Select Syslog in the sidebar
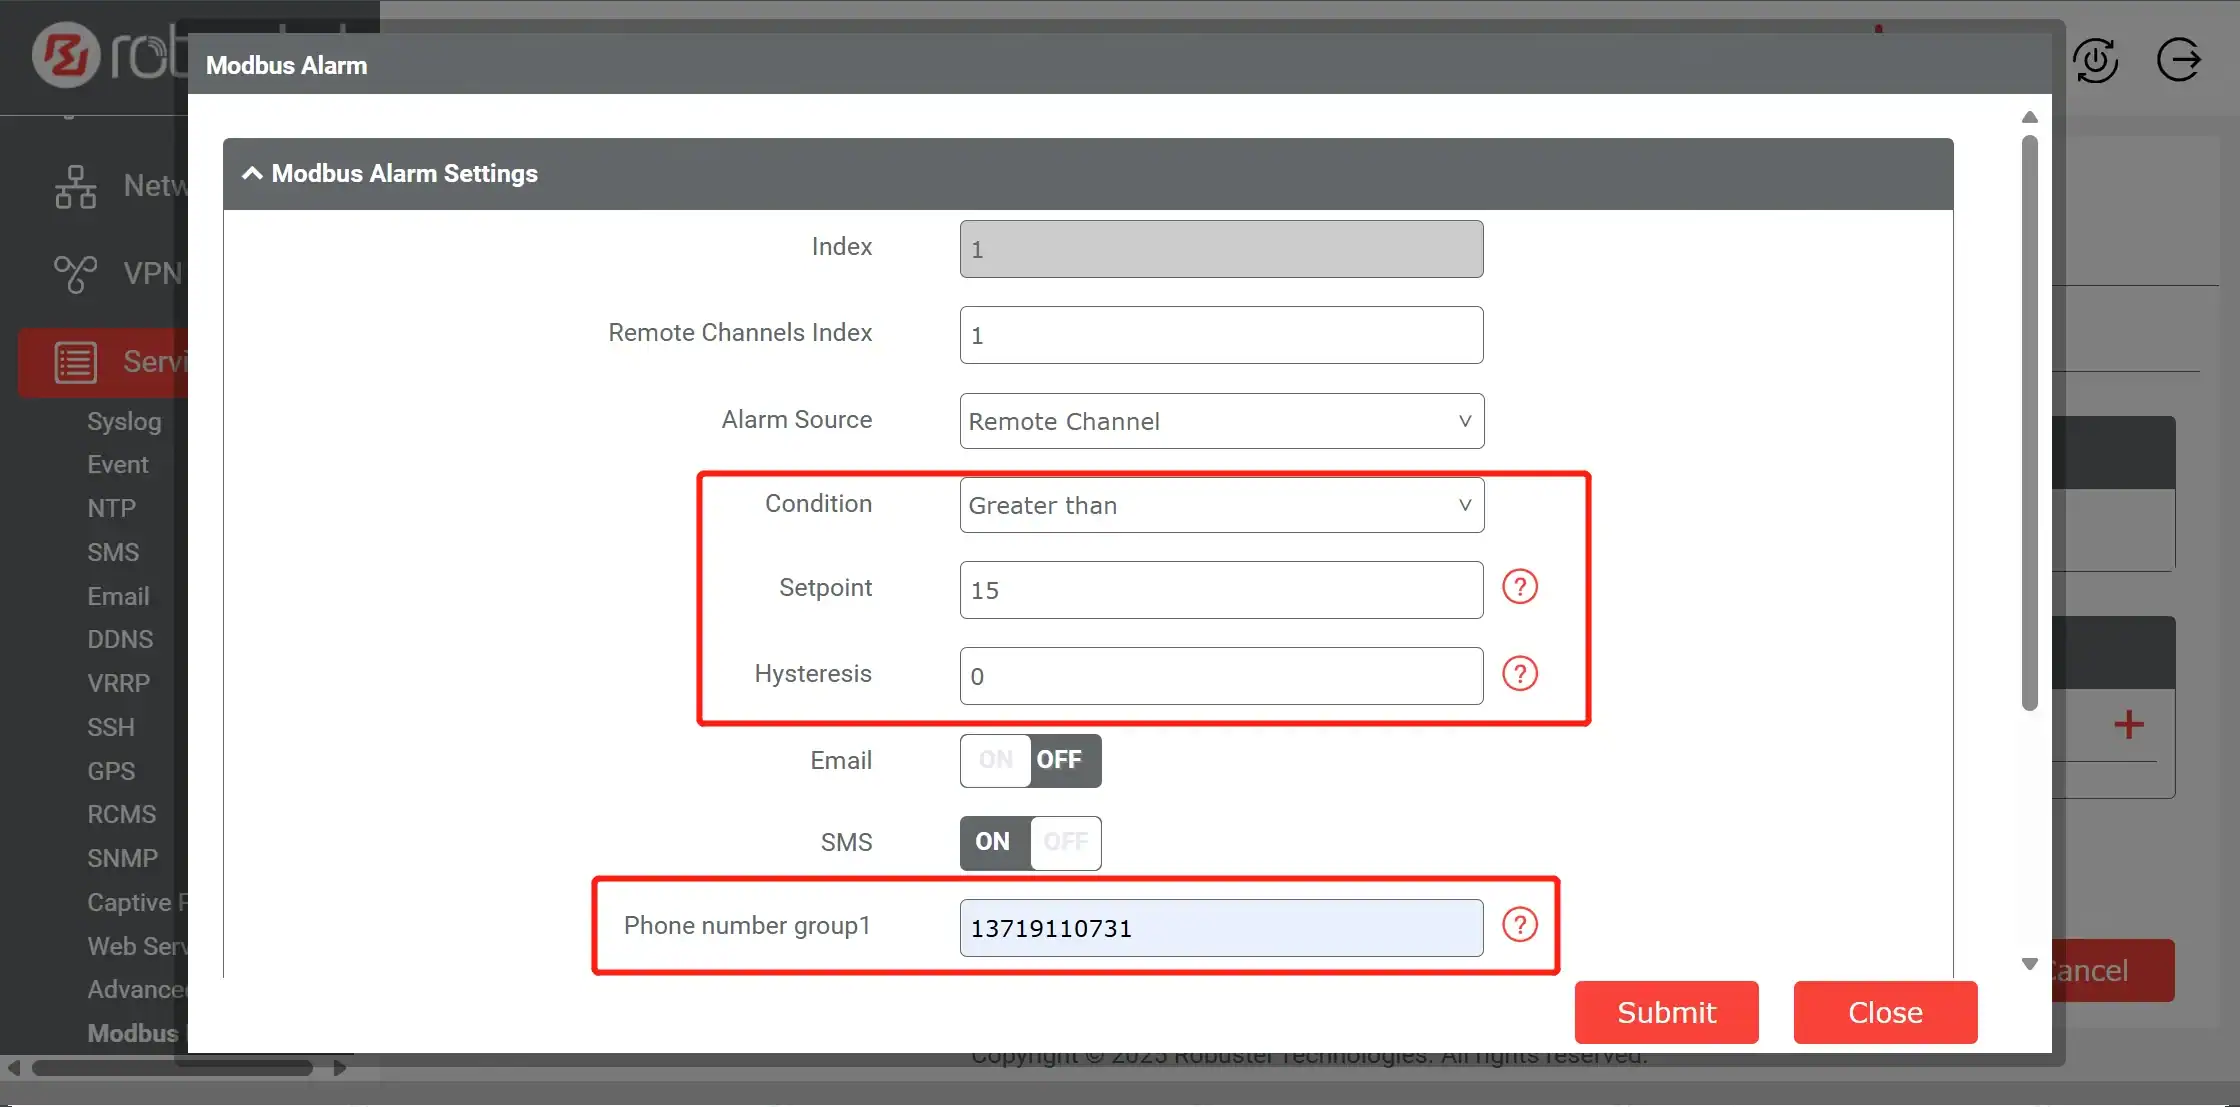2240x1107 pixels. tap(123, 421)
